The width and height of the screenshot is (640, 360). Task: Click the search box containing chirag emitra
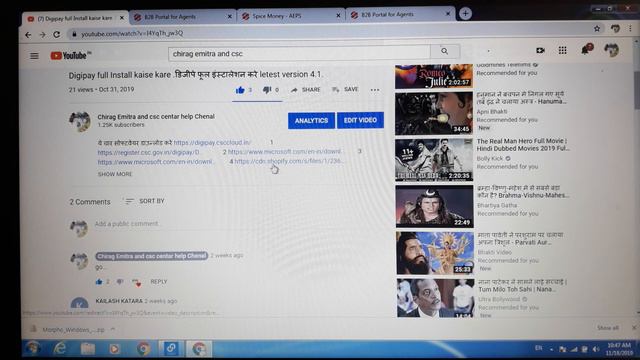point(300,53)
